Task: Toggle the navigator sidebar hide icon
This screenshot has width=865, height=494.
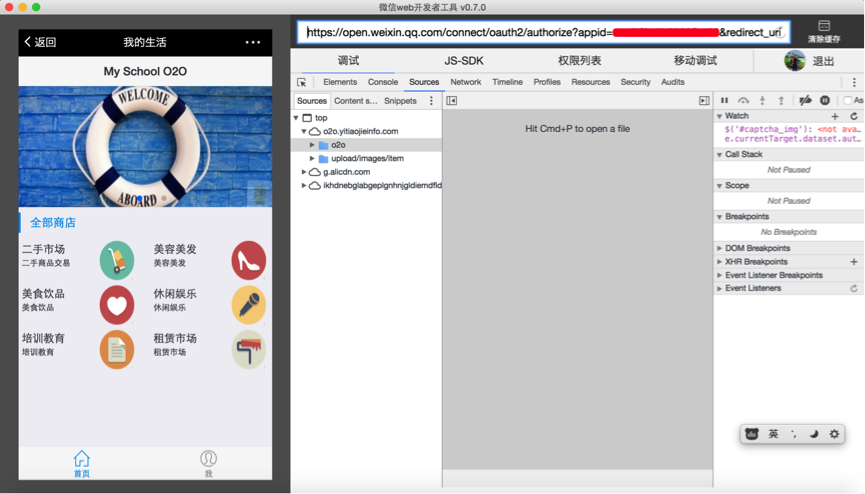Action: coord(451,100)
